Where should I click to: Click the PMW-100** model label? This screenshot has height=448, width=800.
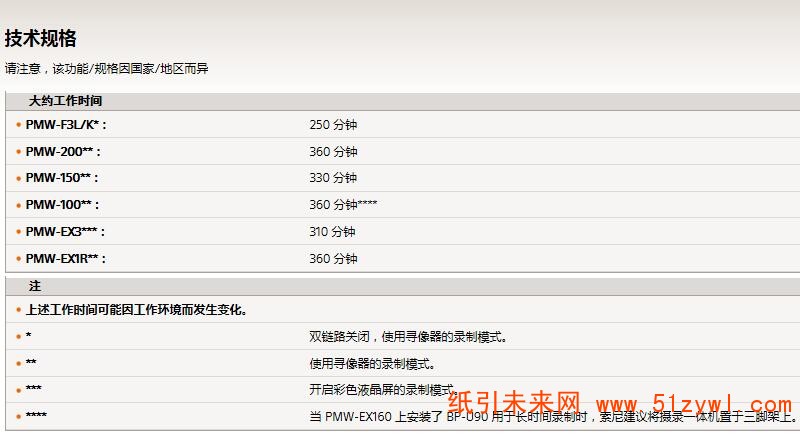(62, 205)
